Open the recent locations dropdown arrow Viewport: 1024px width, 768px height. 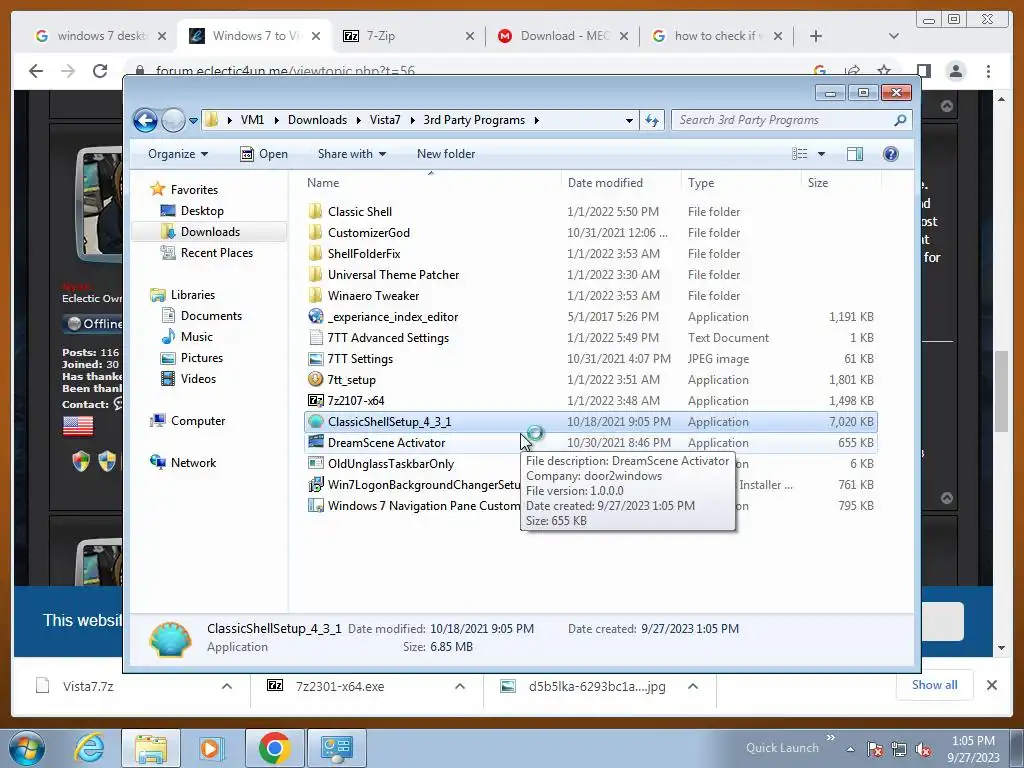click(x=193, y=121)
